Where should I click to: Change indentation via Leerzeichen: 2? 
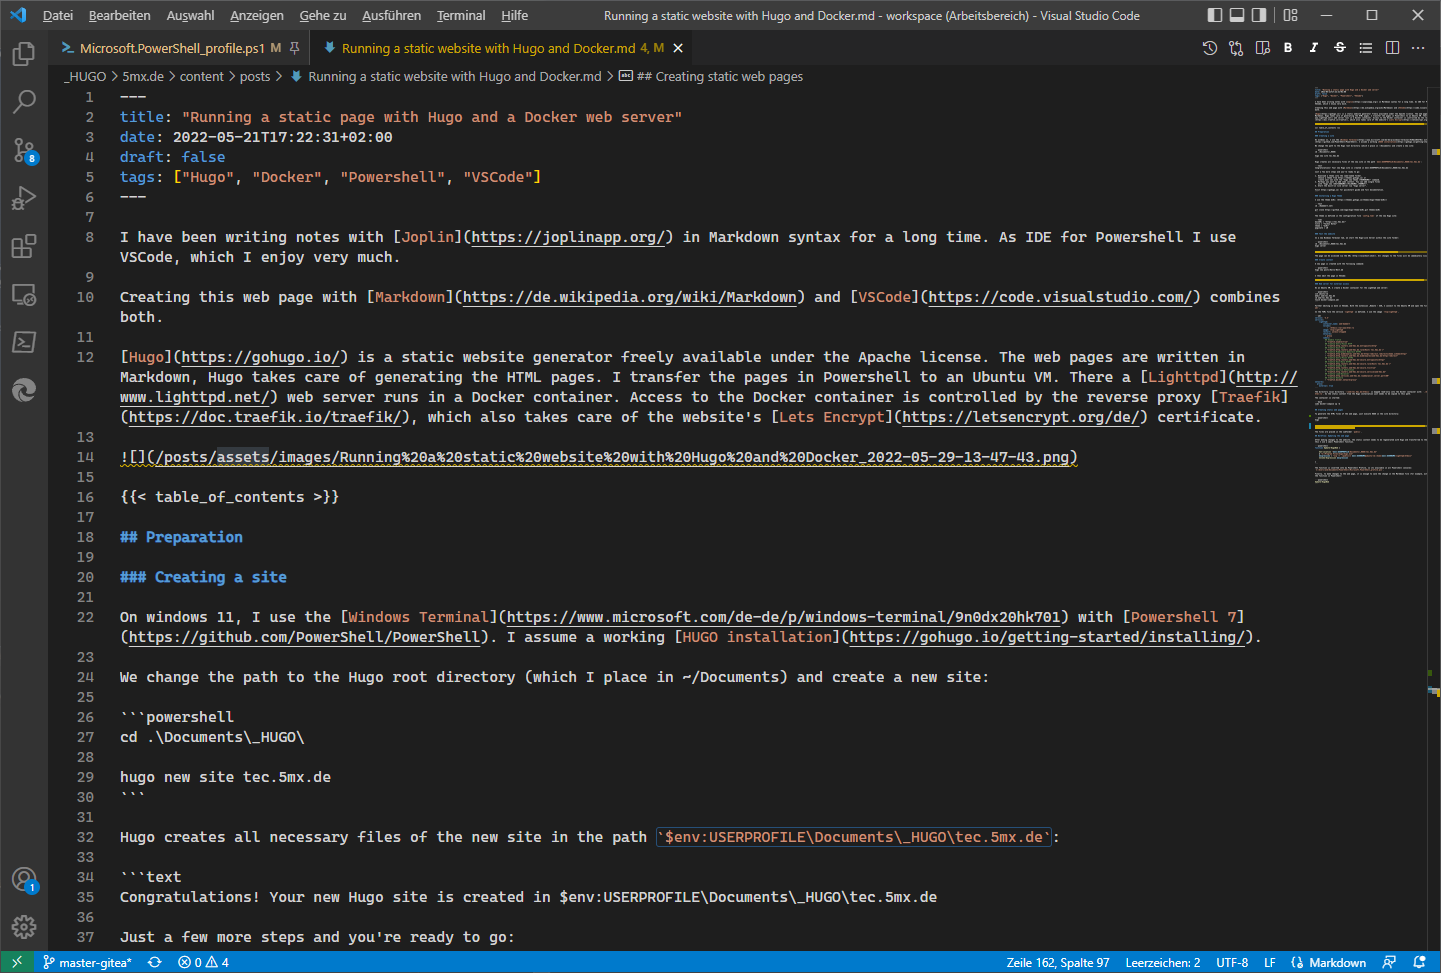(x=1163, y=962)
